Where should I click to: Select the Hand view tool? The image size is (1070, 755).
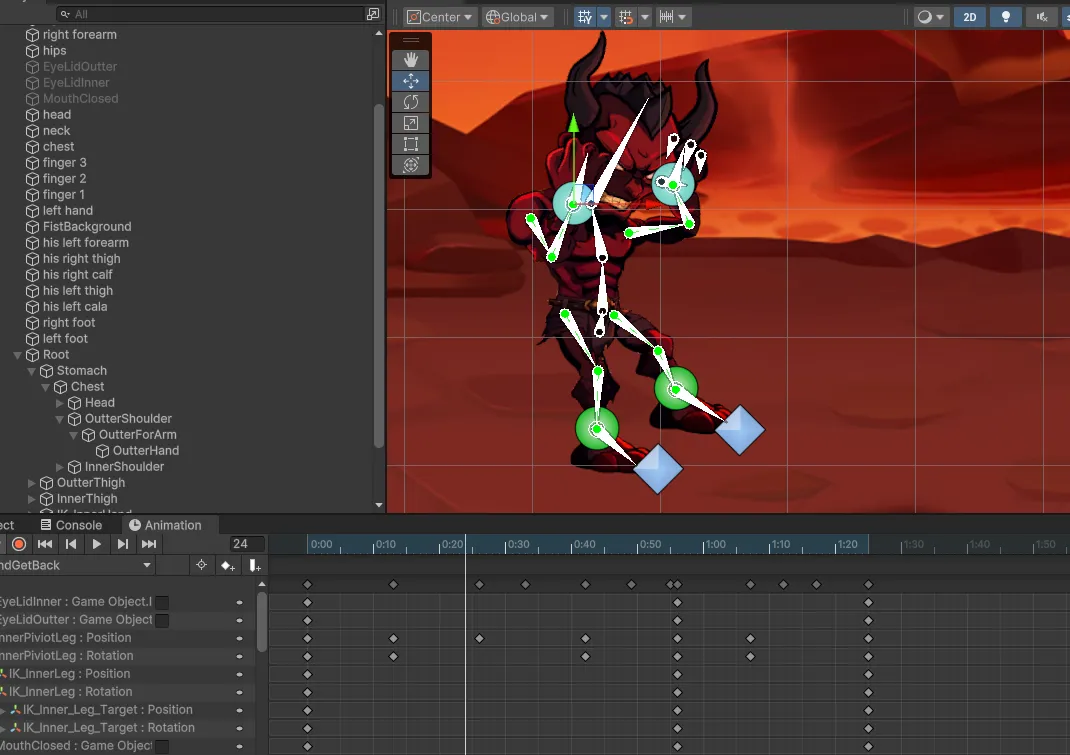click(410, 60)
